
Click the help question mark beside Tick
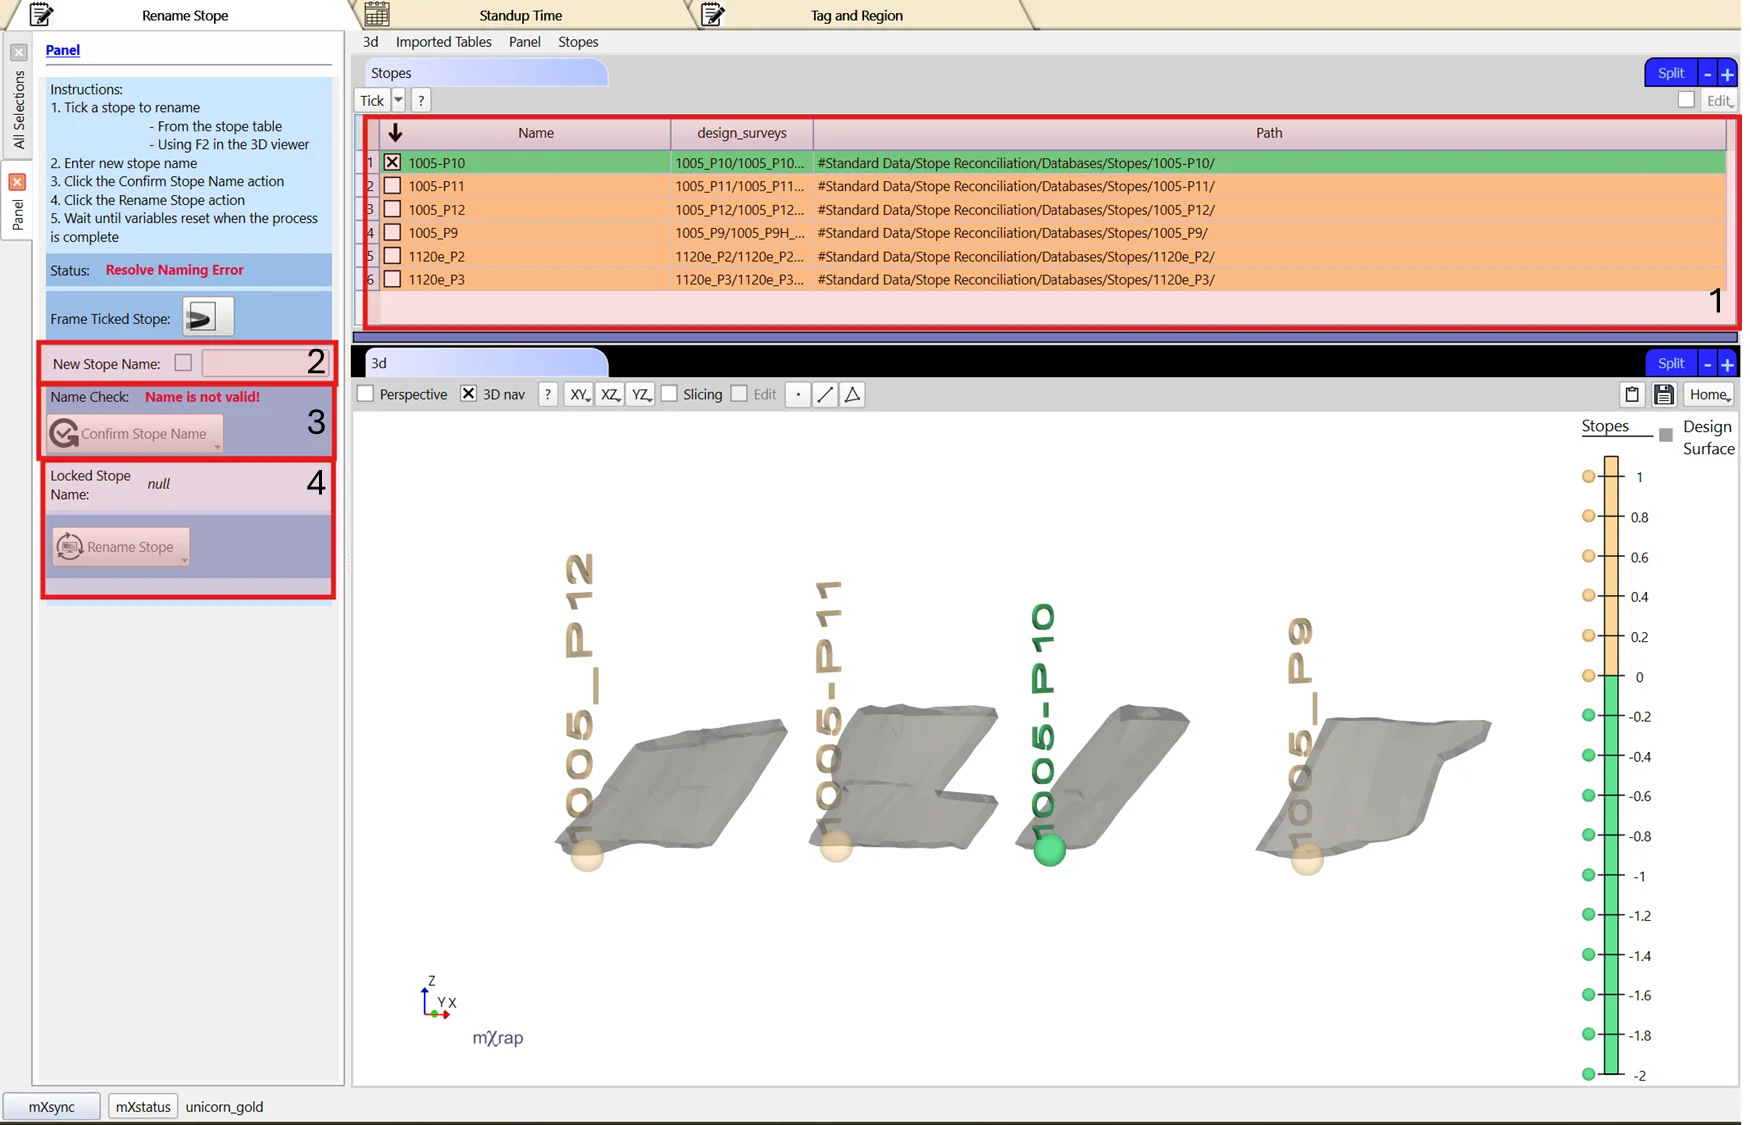tap(421, 100)
